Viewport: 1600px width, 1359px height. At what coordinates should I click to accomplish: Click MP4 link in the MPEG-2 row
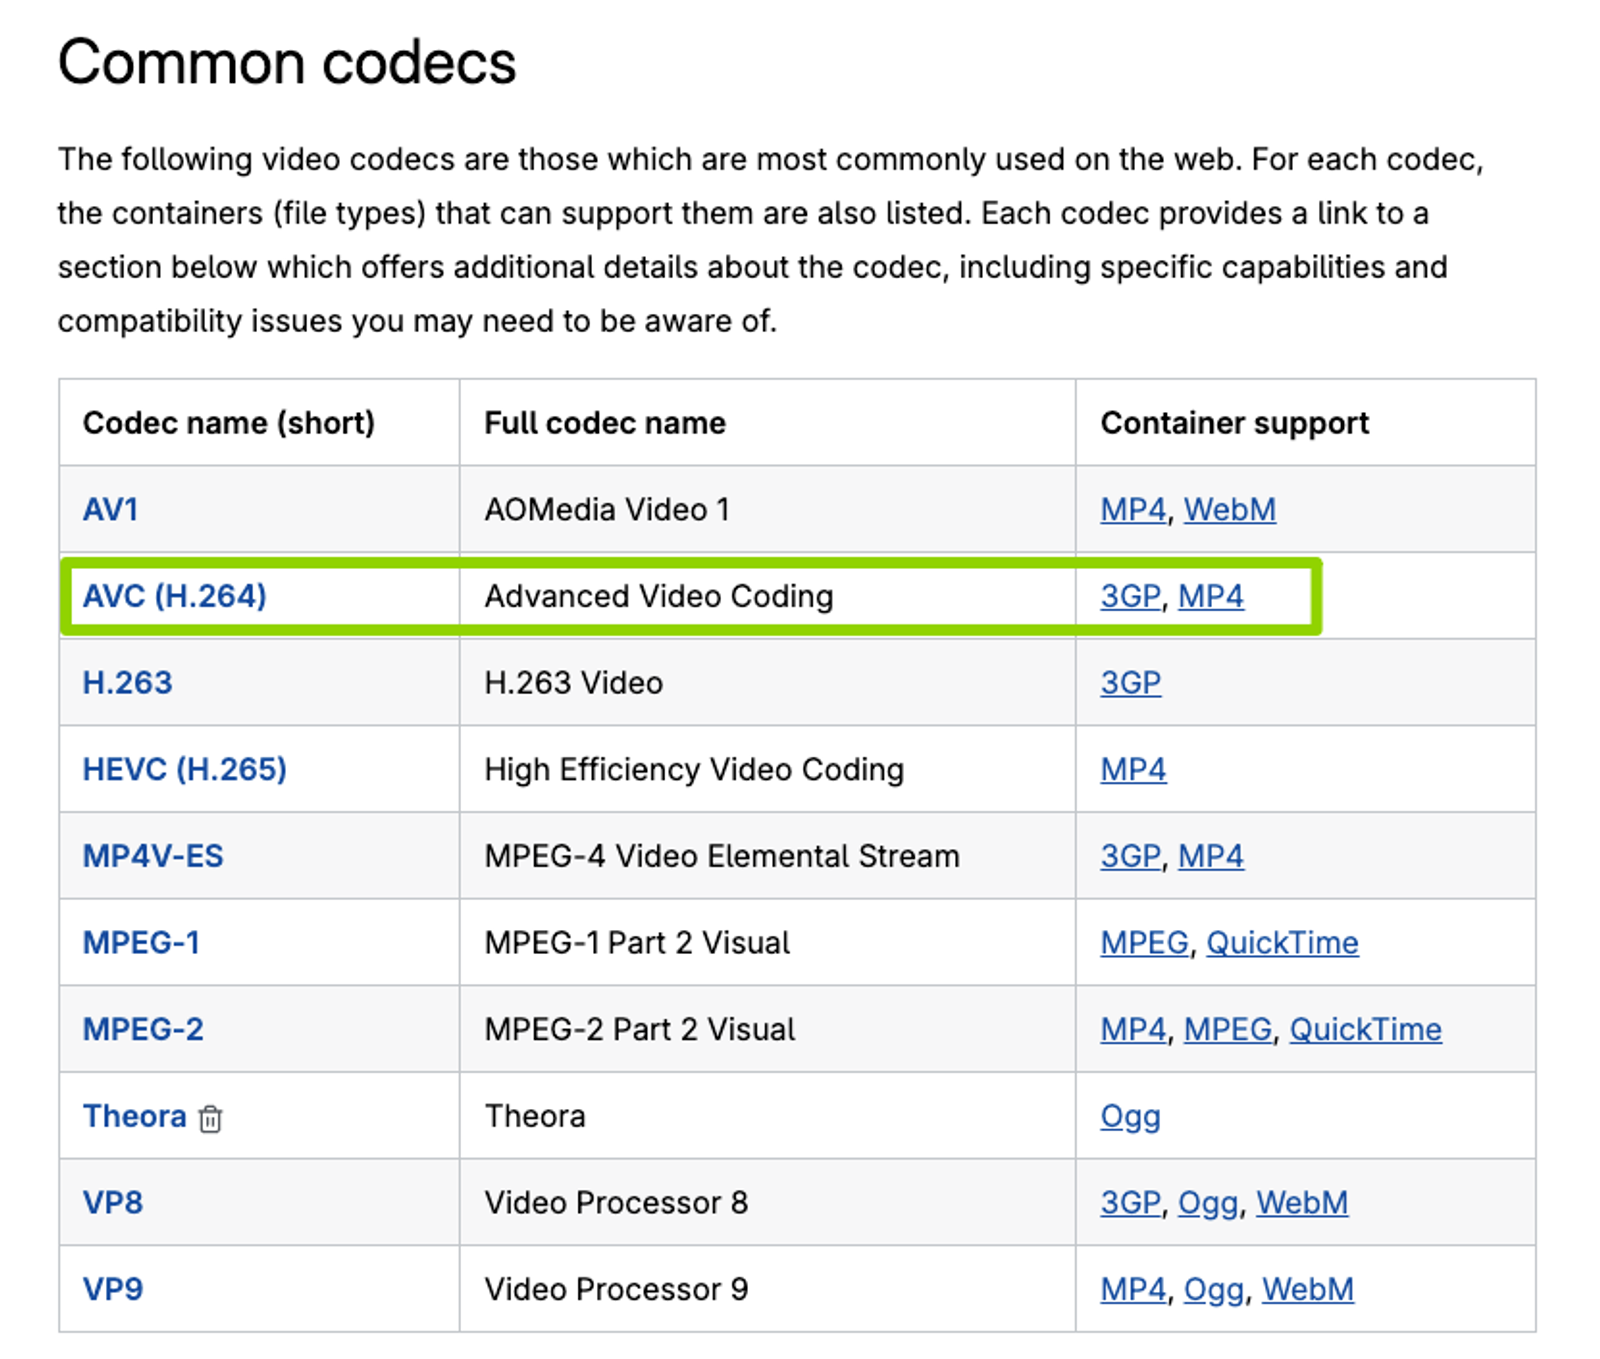pyautogui.click(x=1133, y=1029)
